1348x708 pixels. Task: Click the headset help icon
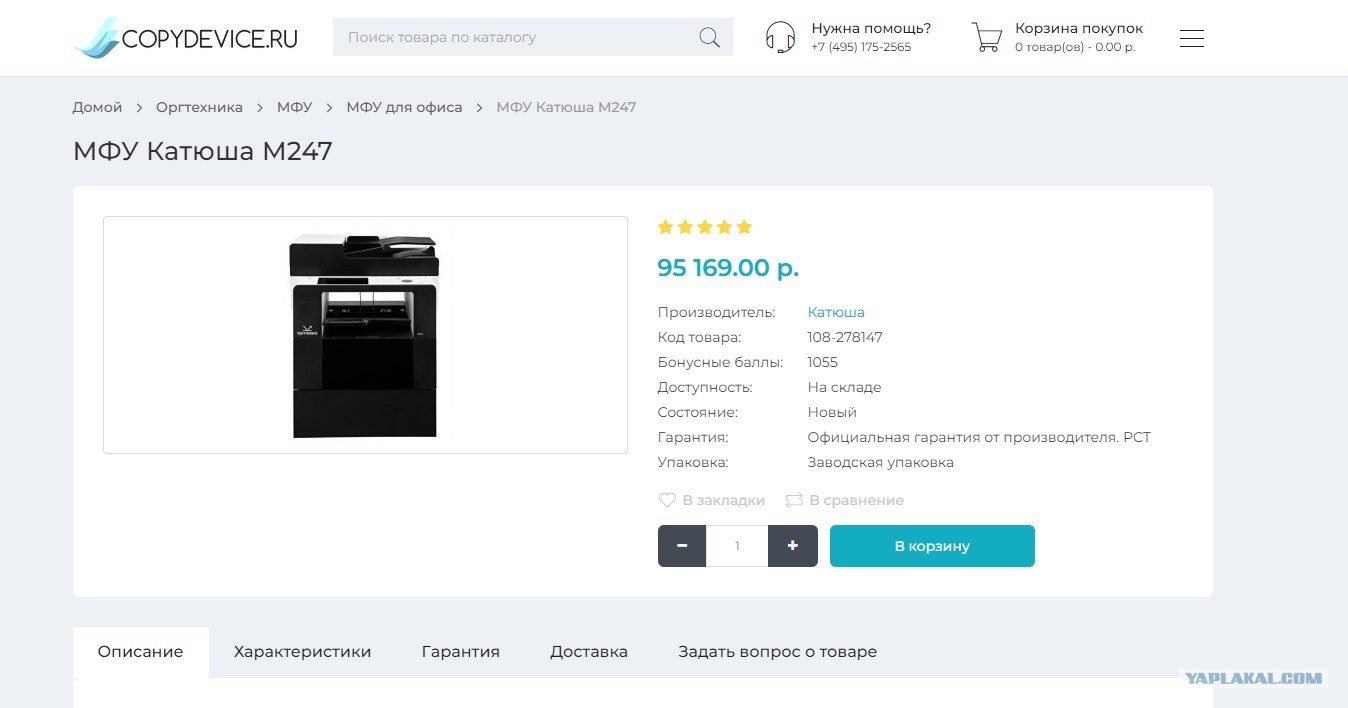pyautogui.click(x=780, y=37)
